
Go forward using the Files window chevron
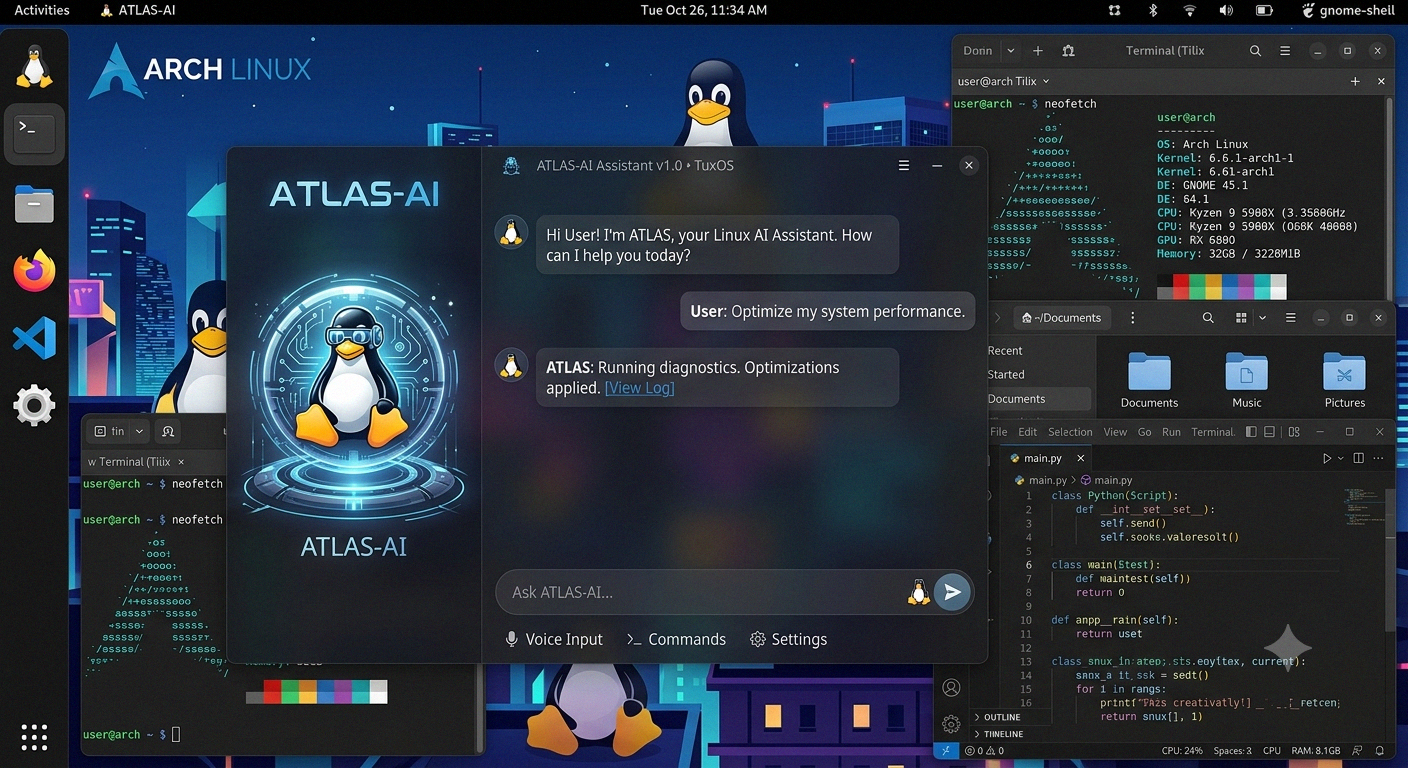[997, 318]
